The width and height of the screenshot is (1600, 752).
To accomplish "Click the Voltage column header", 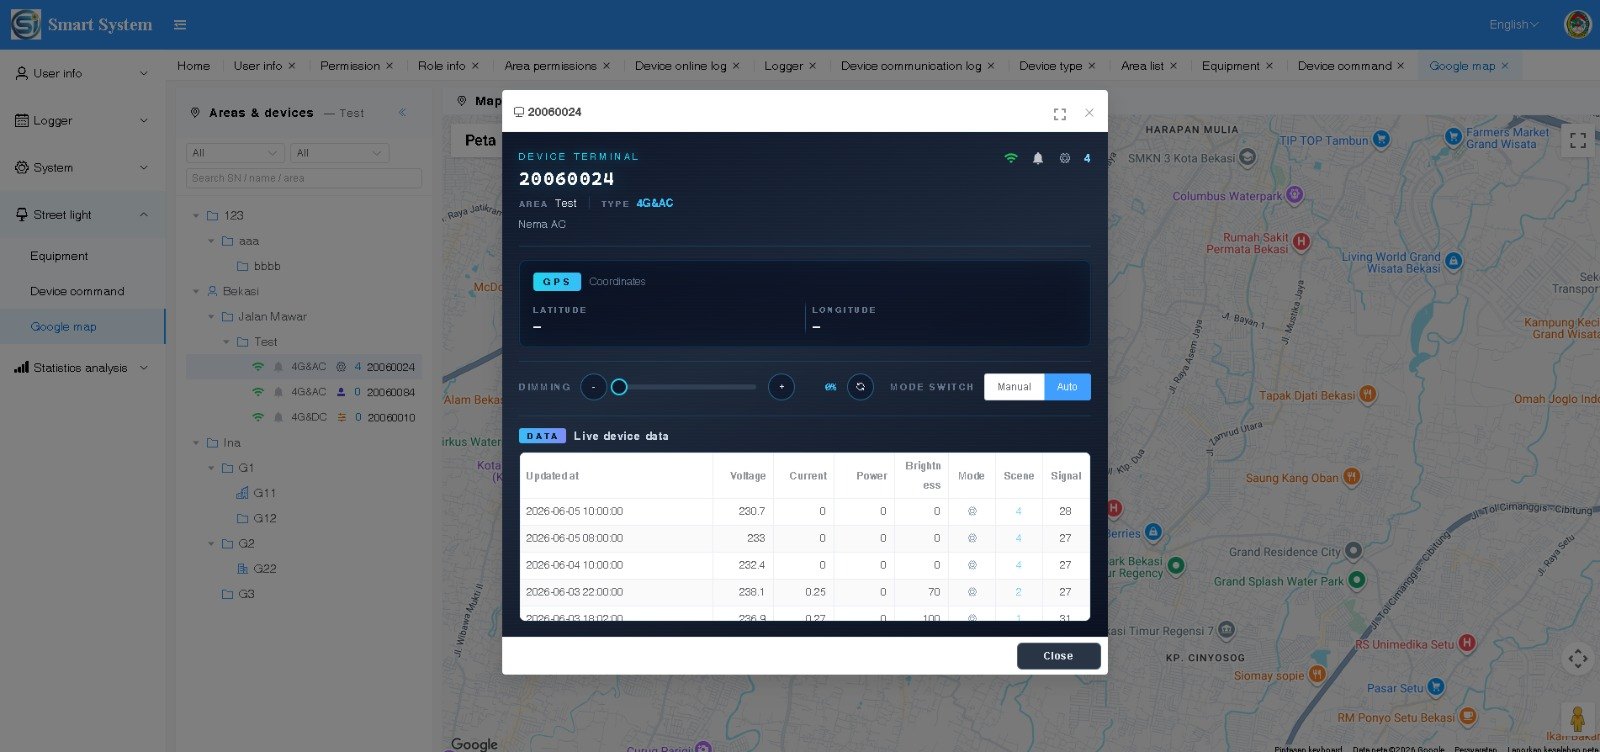I will 748,476.
